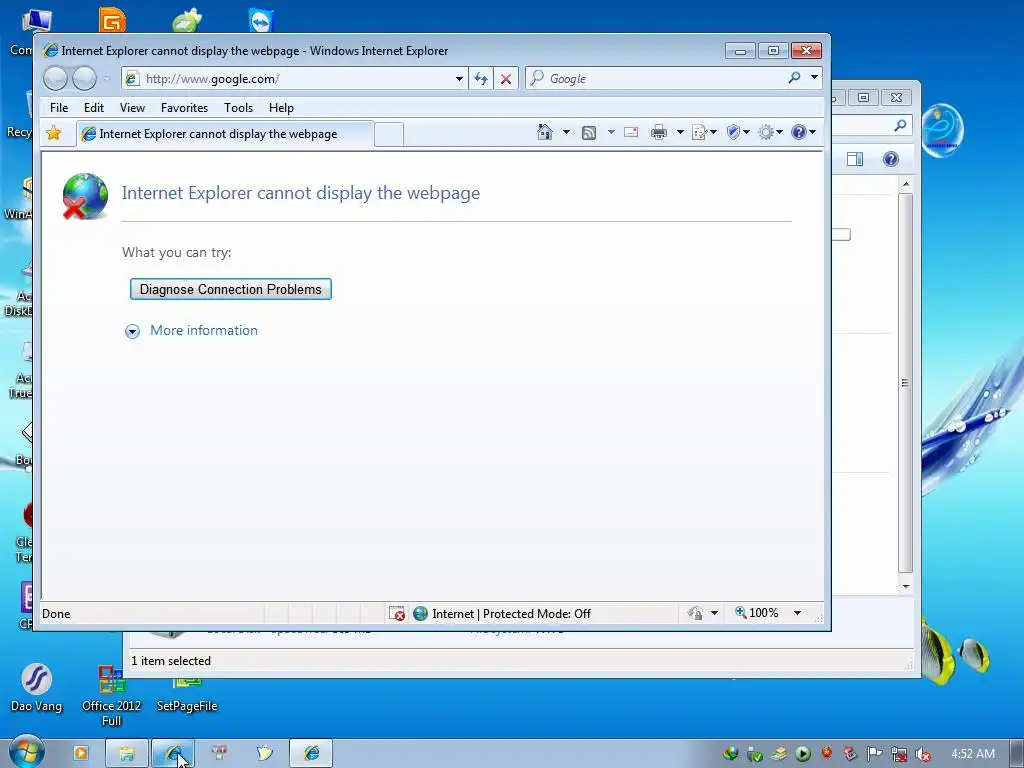Click the popup blocked status bar icon

(x=396, y=613)
